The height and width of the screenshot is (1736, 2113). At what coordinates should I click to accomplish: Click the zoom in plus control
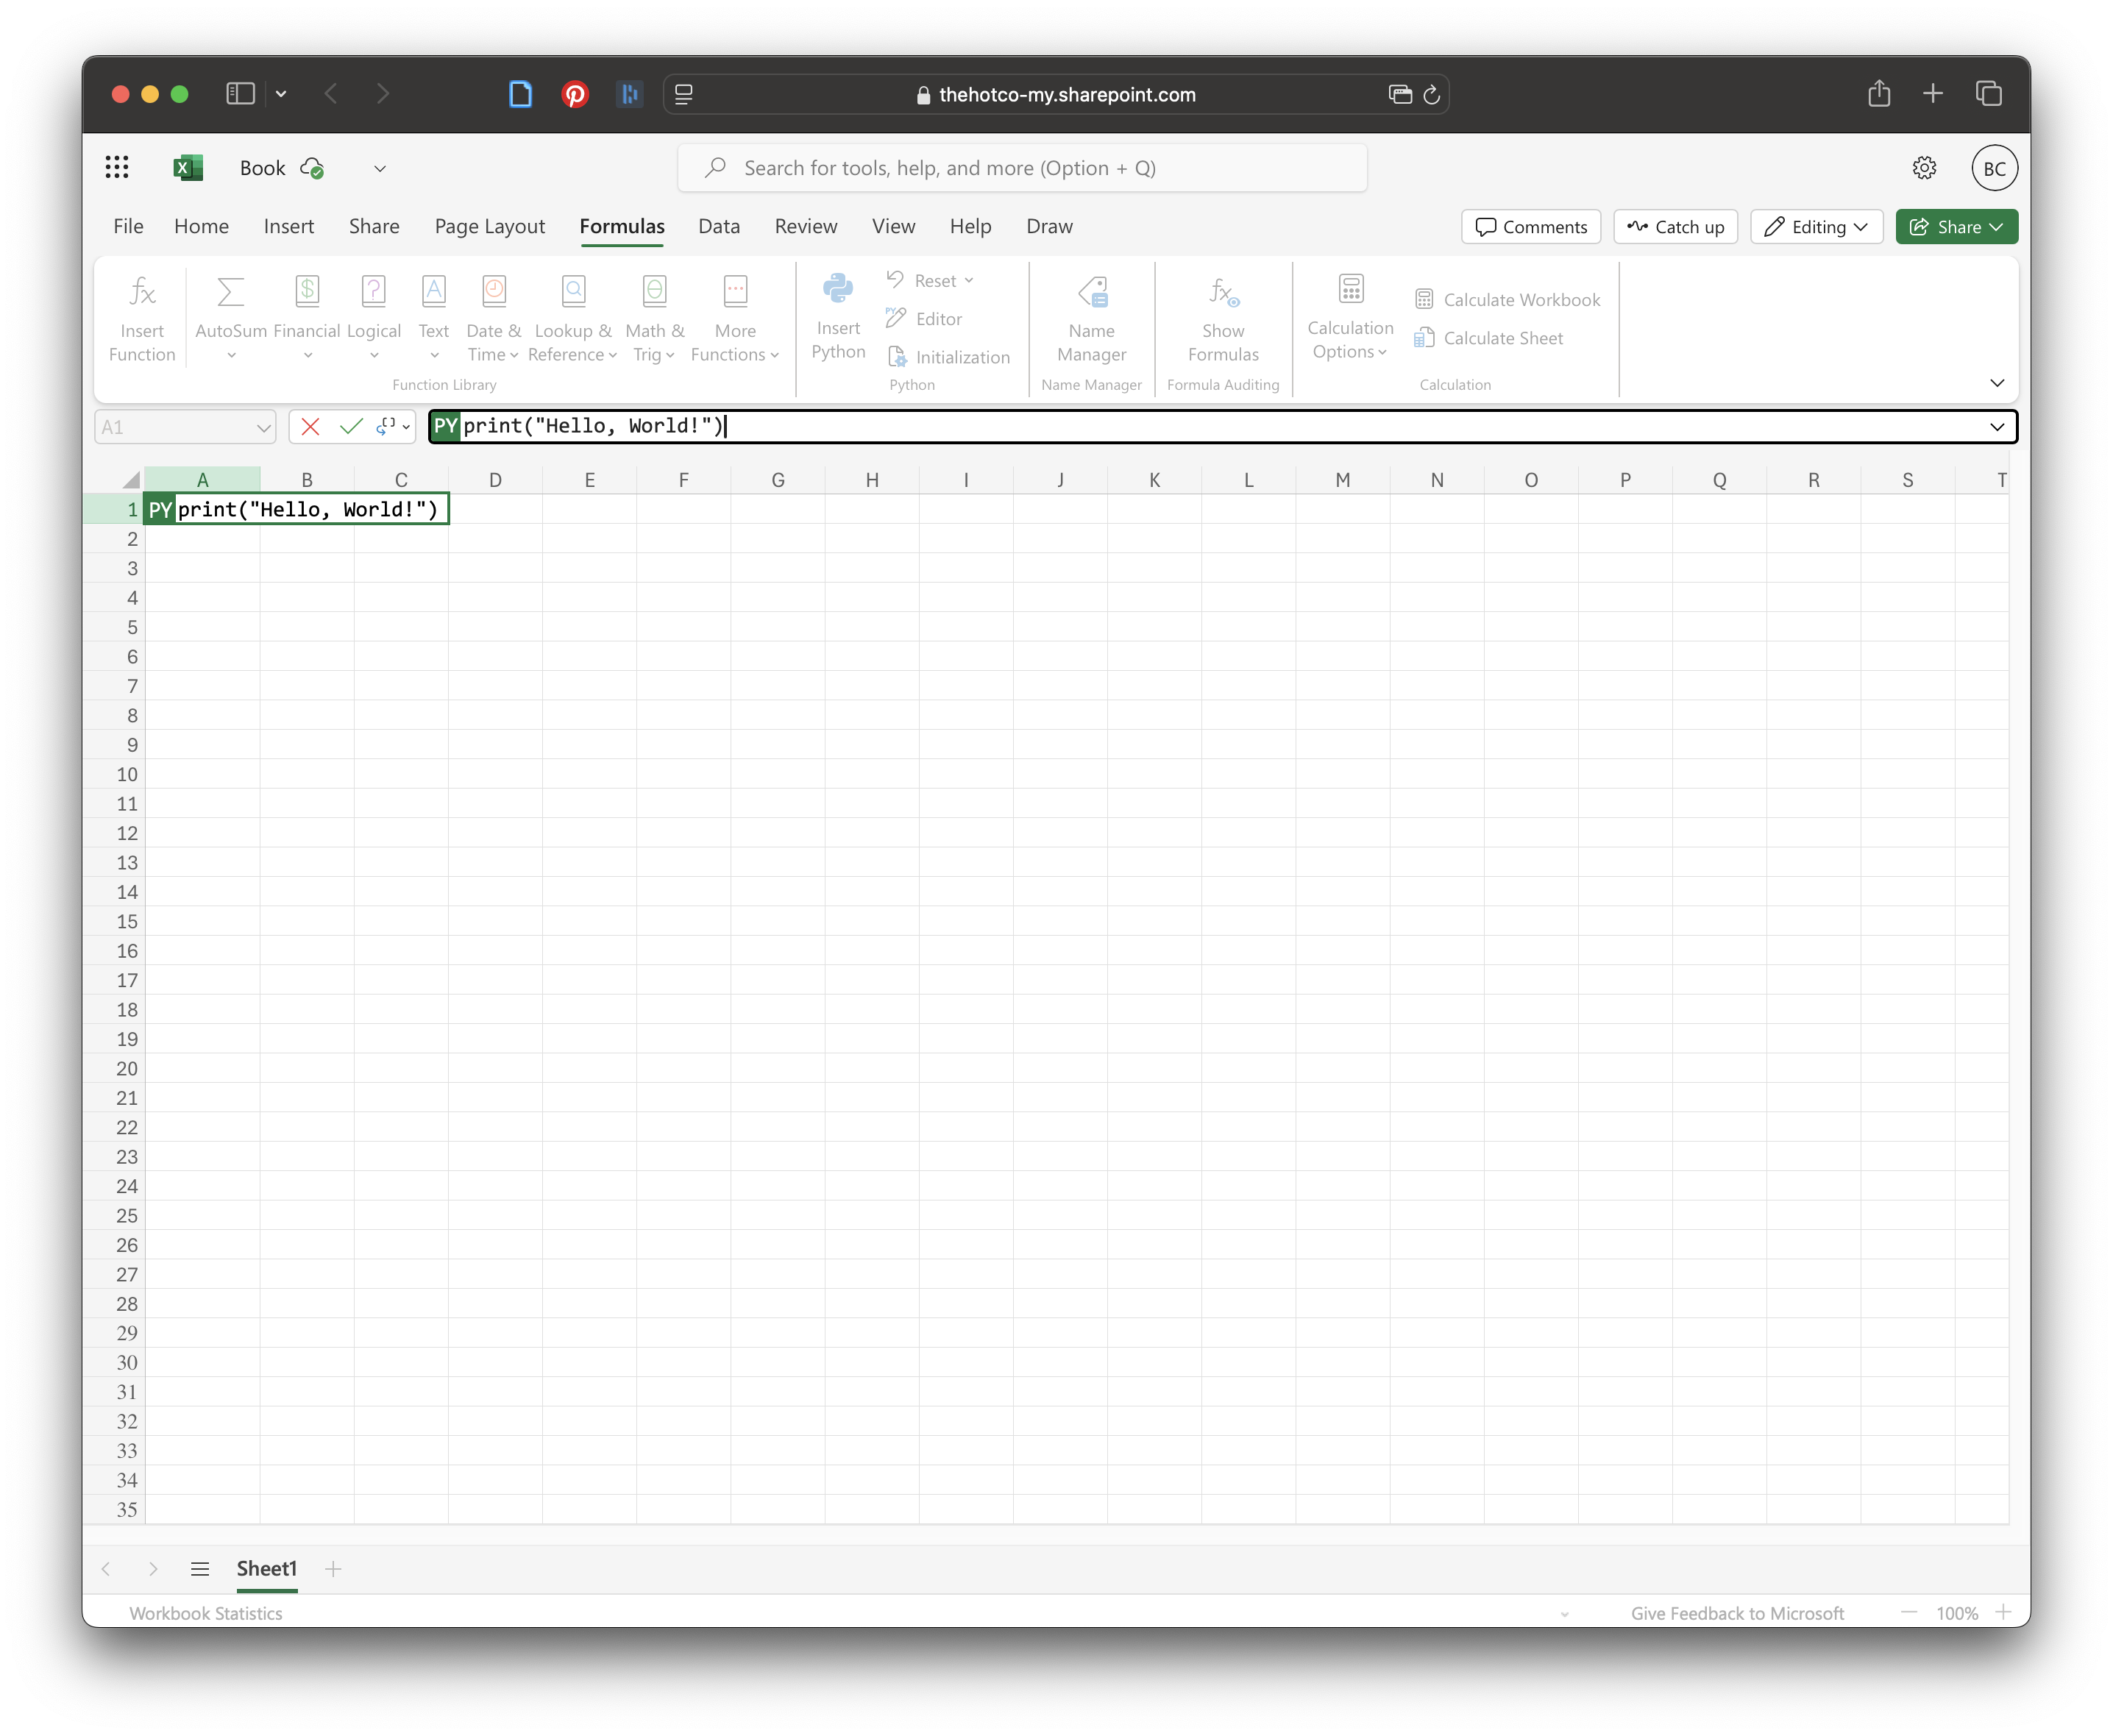point(2002,1612)
